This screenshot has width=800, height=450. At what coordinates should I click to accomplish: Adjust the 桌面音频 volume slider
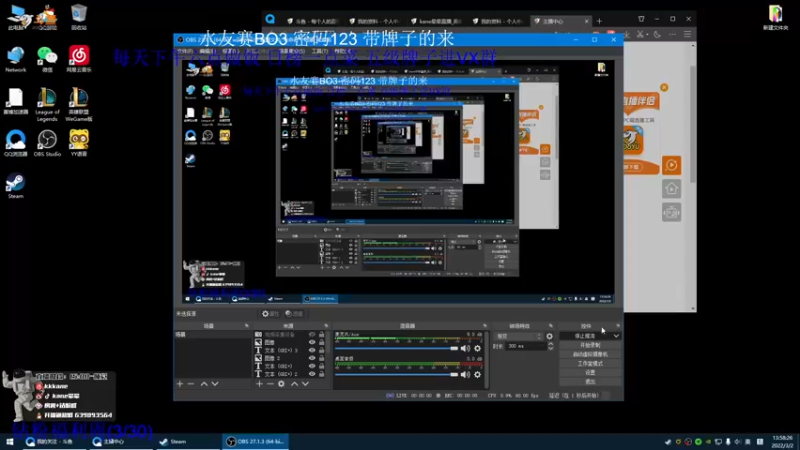(396, 374)
